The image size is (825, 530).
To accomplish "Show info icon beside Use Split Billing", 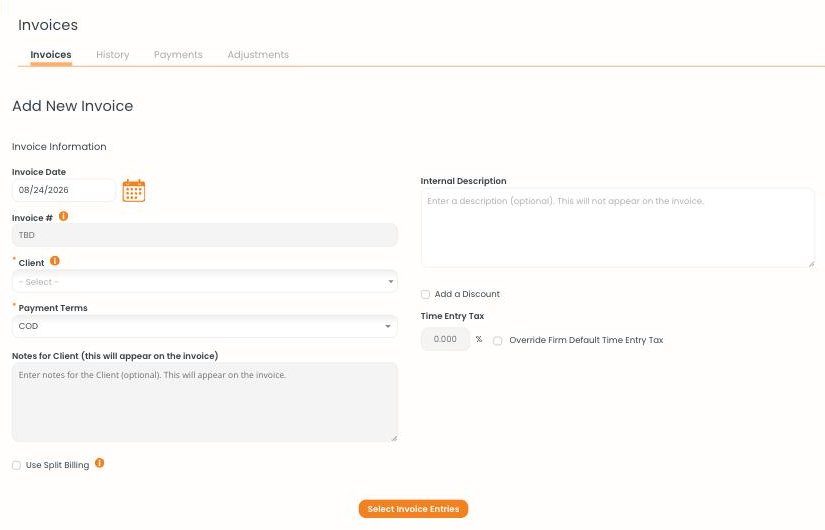I will tap(99, 463).
